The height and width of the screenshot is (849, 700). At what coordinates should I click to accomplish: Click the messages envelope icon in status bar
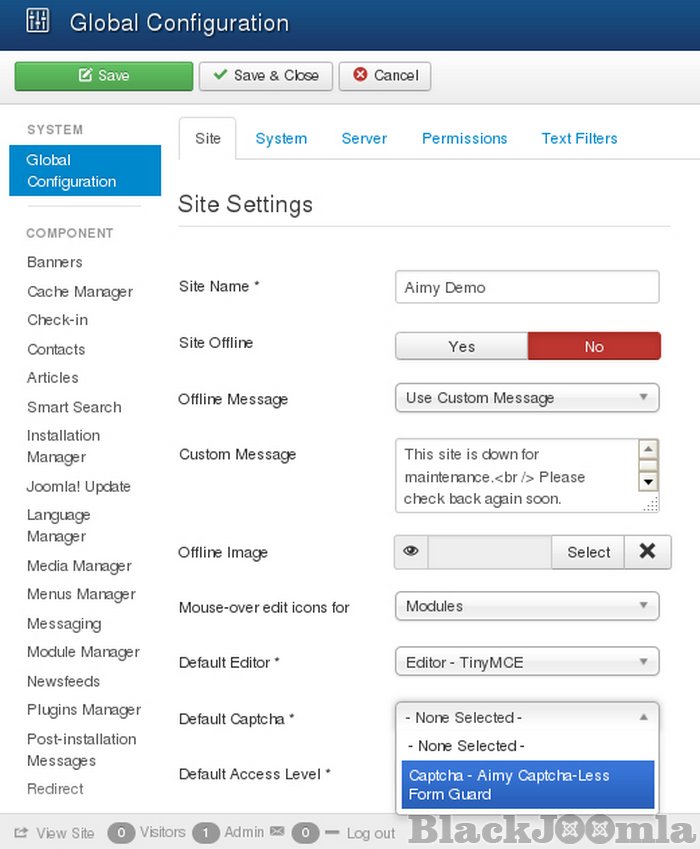pos(277,832)
